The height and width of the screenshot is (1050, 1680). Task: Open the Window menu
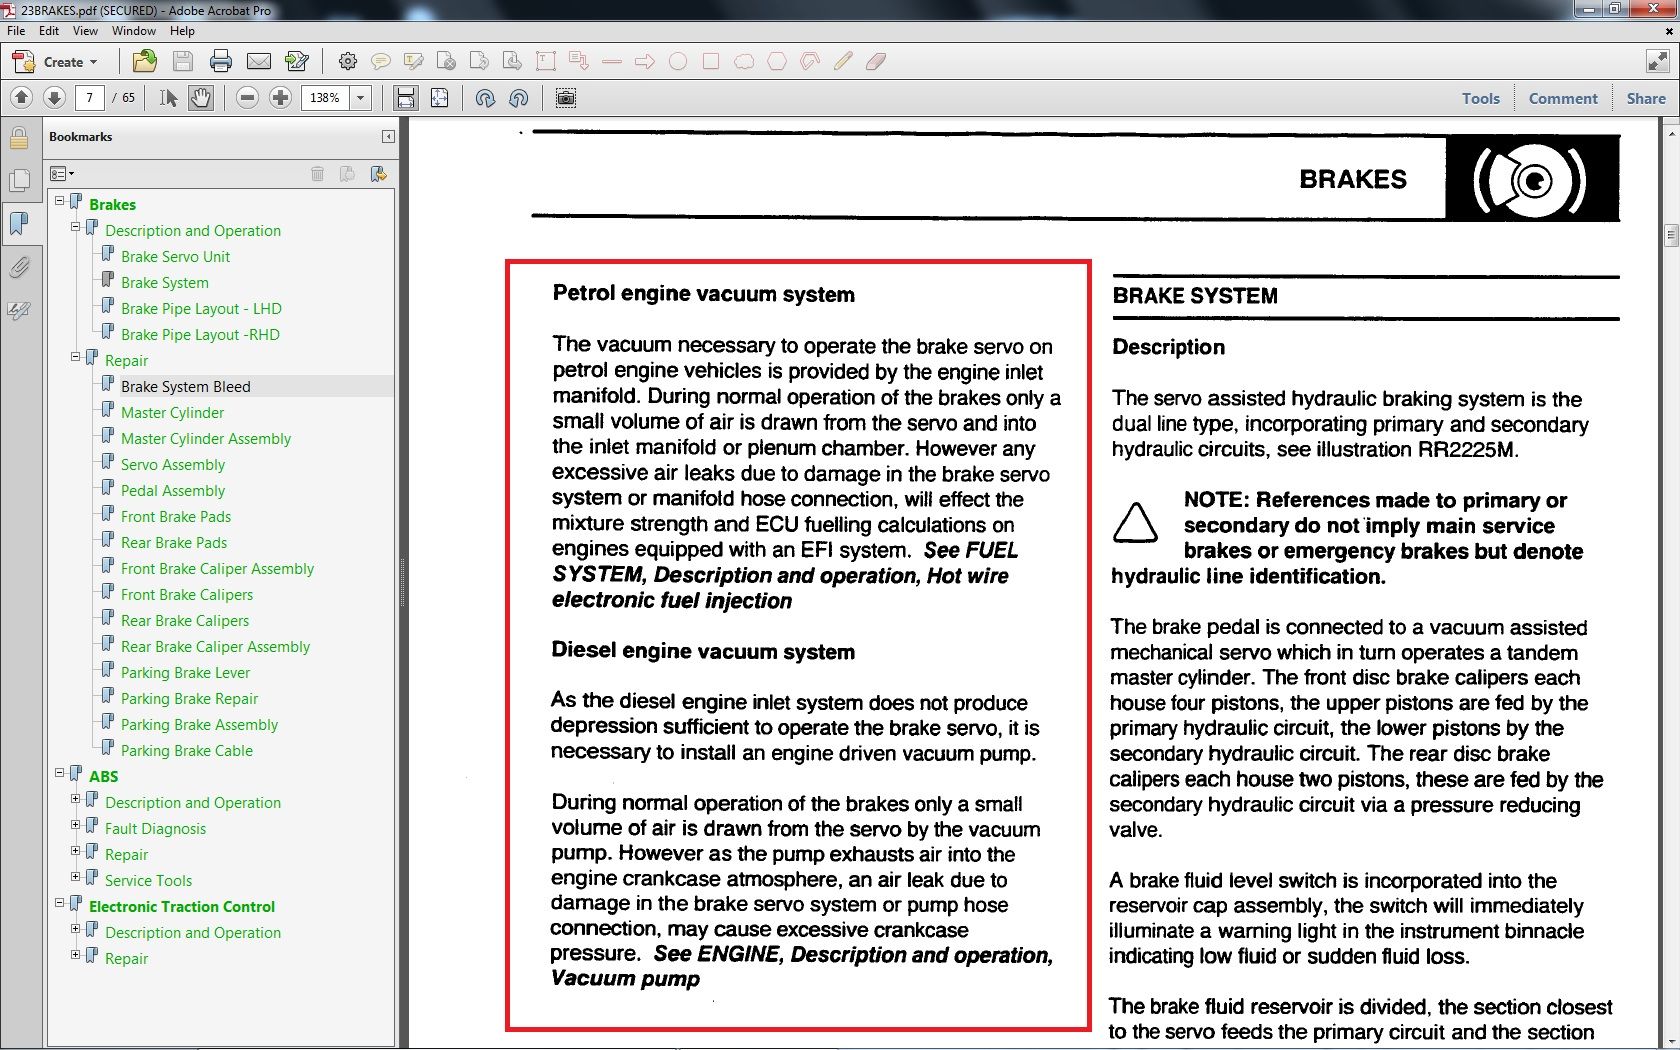[134, 31]
